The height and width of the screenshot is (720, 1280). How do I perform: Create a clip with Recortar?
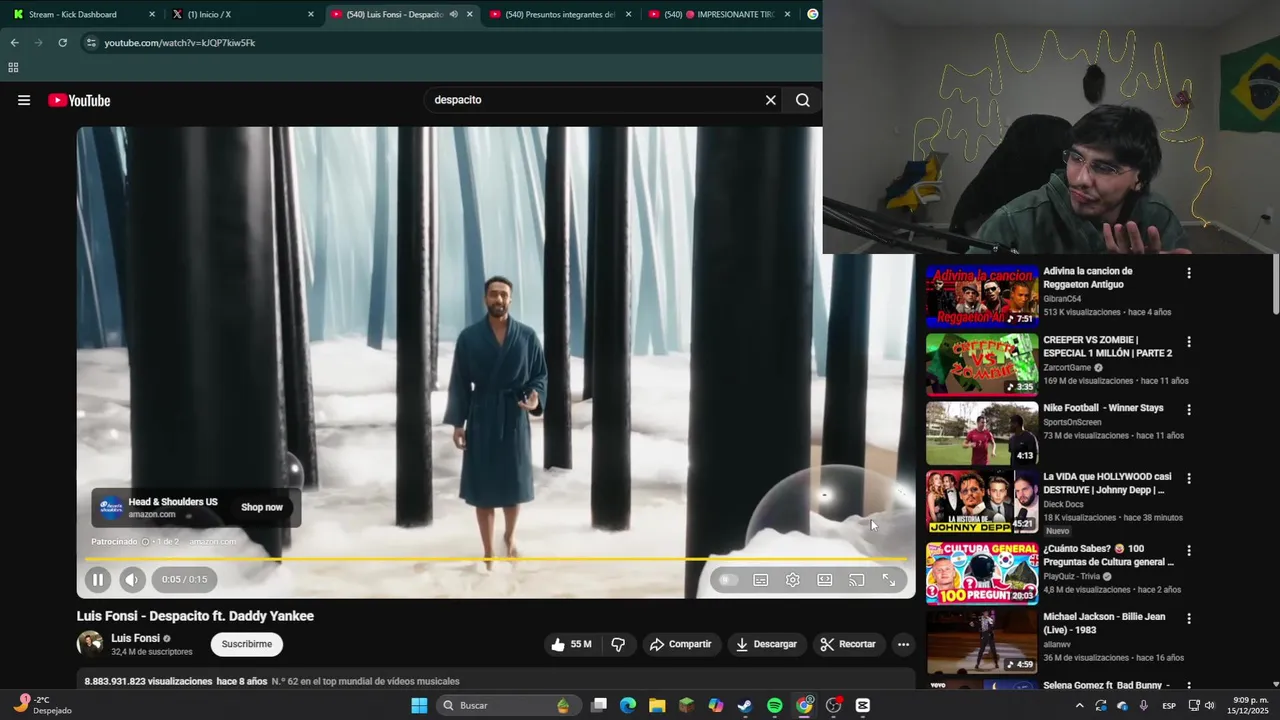pos(848,644)
